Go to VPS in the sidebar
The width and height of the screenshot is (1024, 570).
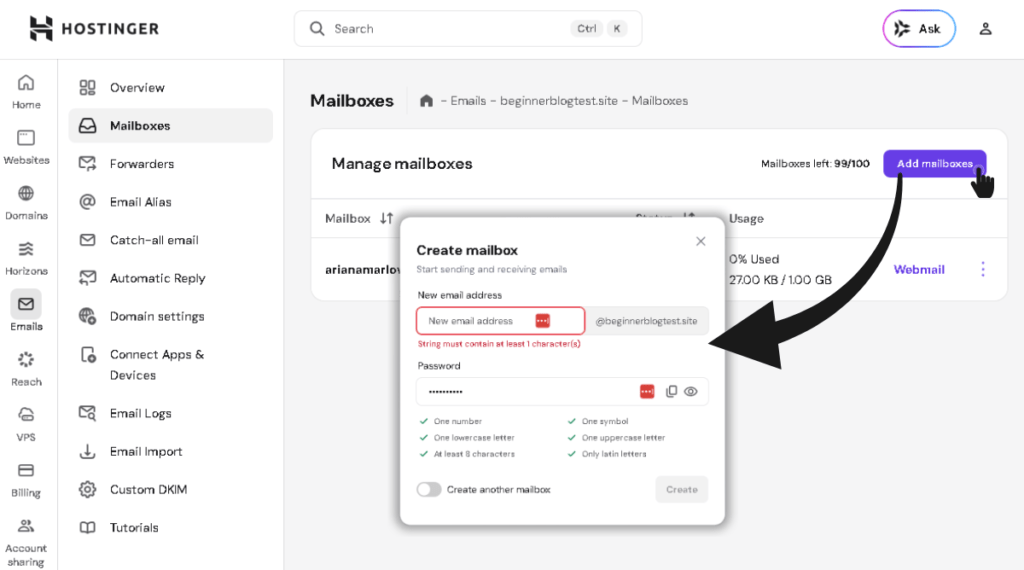(x=26, y=425)
